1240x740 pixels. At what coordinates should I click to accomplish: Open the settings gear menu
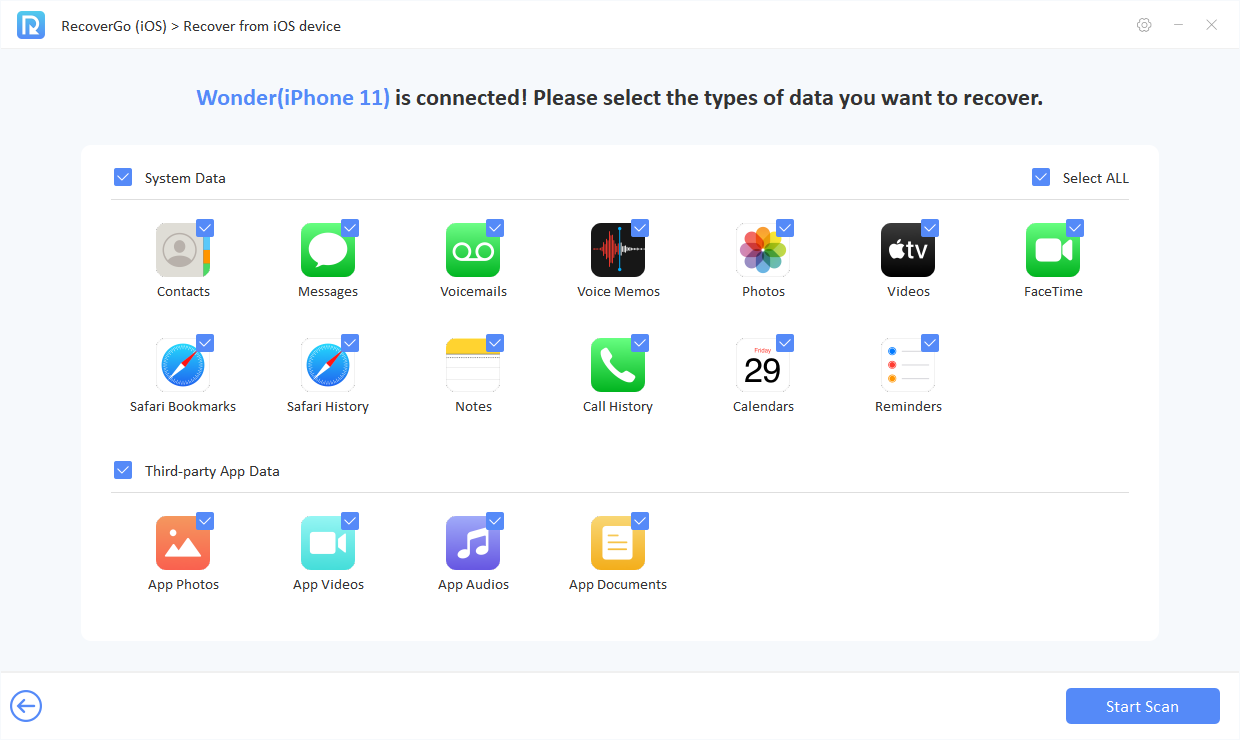[1144, 25]
